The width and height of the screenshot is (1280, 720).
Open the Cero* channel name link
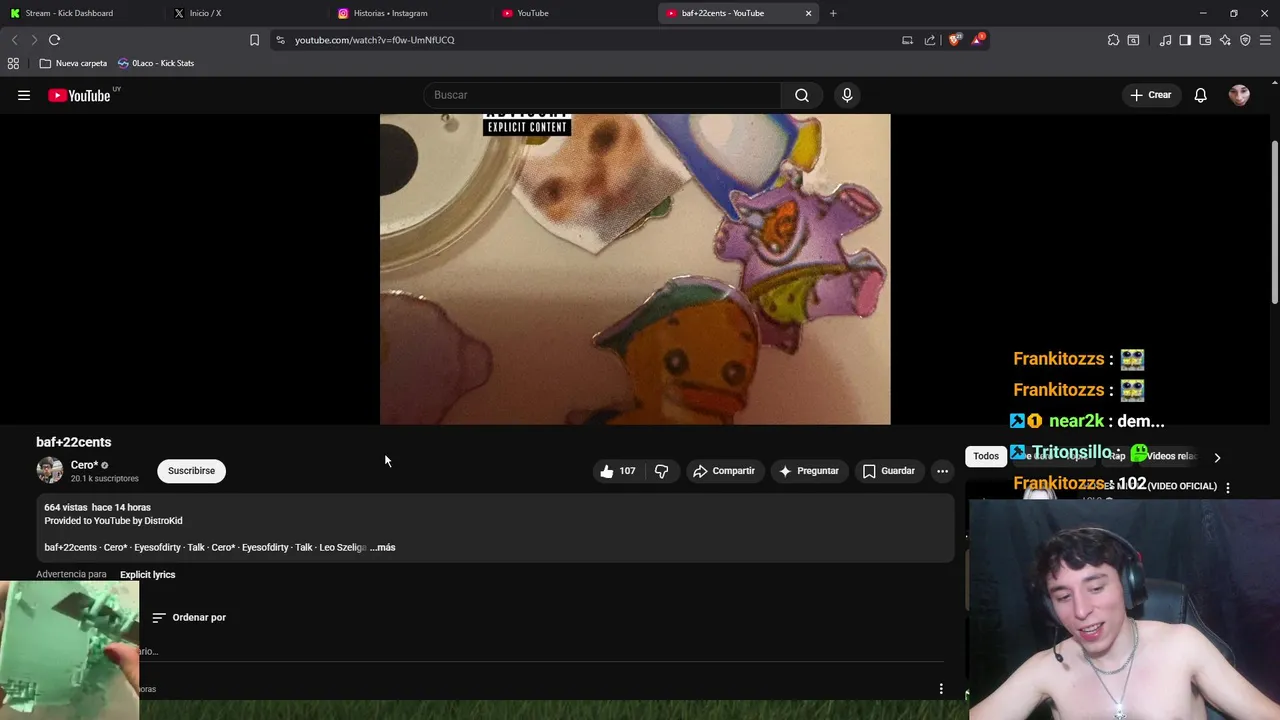(x=84, y=465)
